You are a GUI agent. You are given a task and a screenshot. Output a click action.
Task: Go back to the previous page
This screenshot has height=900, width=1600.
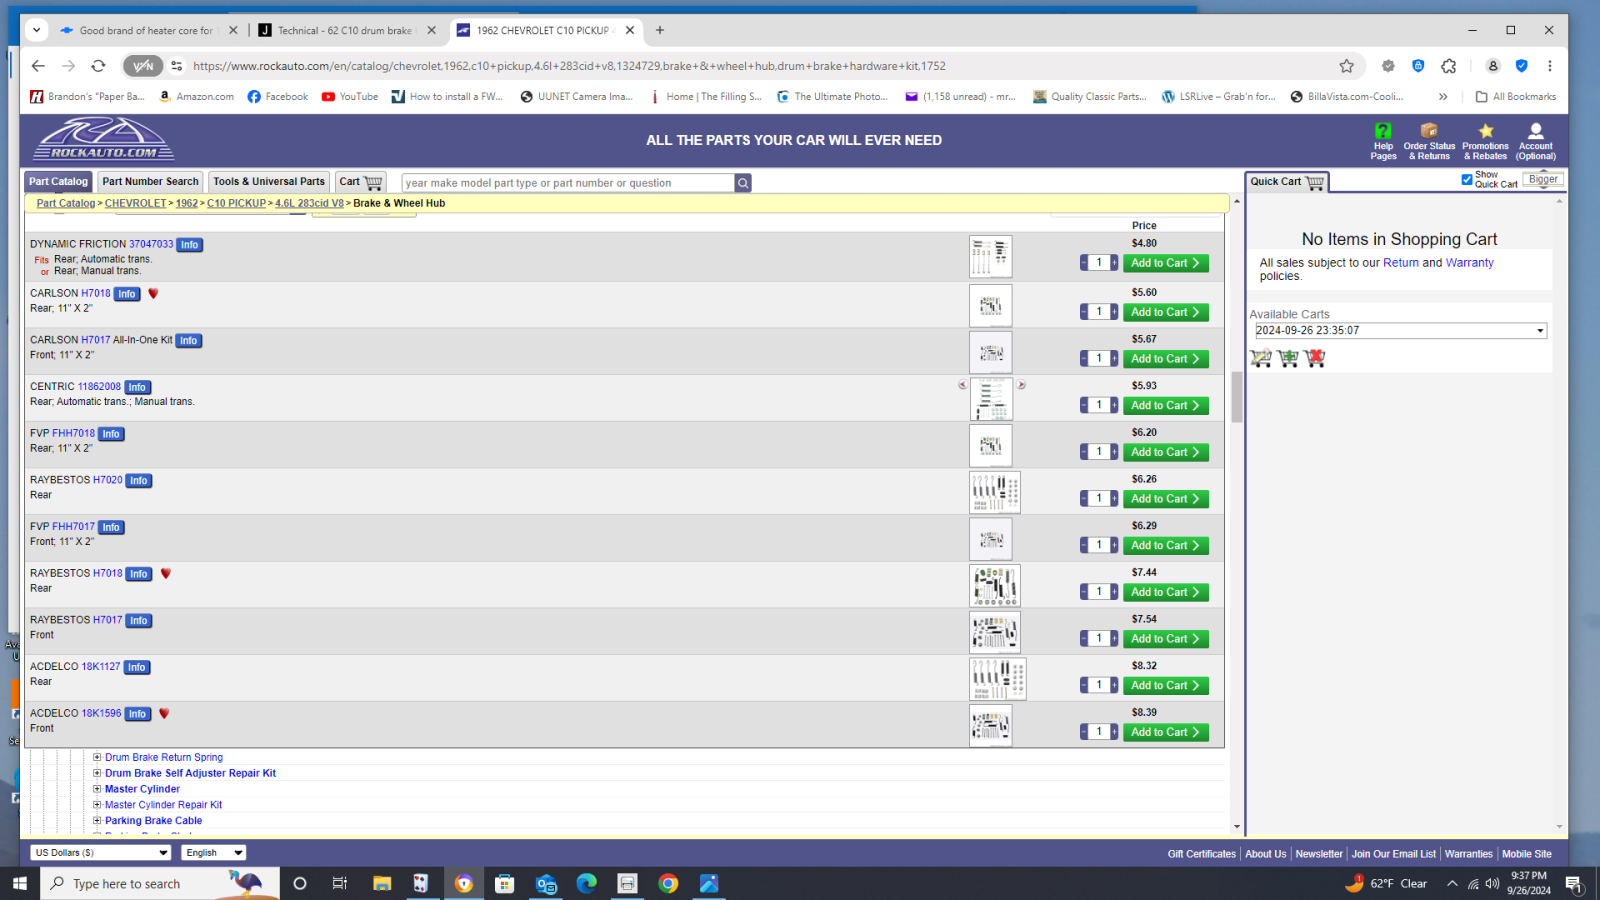[x=38, y=66]
